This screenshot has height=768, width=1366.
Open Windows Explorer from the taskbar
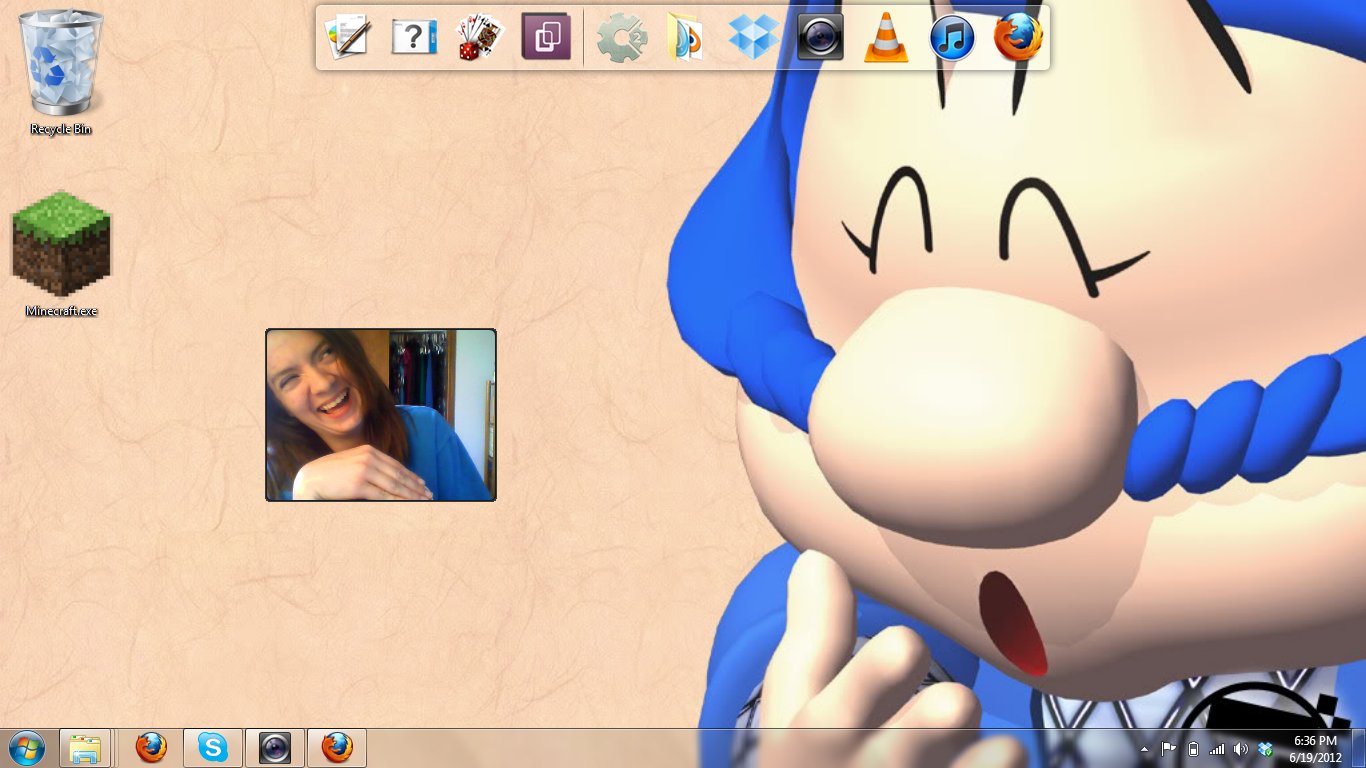[85, 748]
